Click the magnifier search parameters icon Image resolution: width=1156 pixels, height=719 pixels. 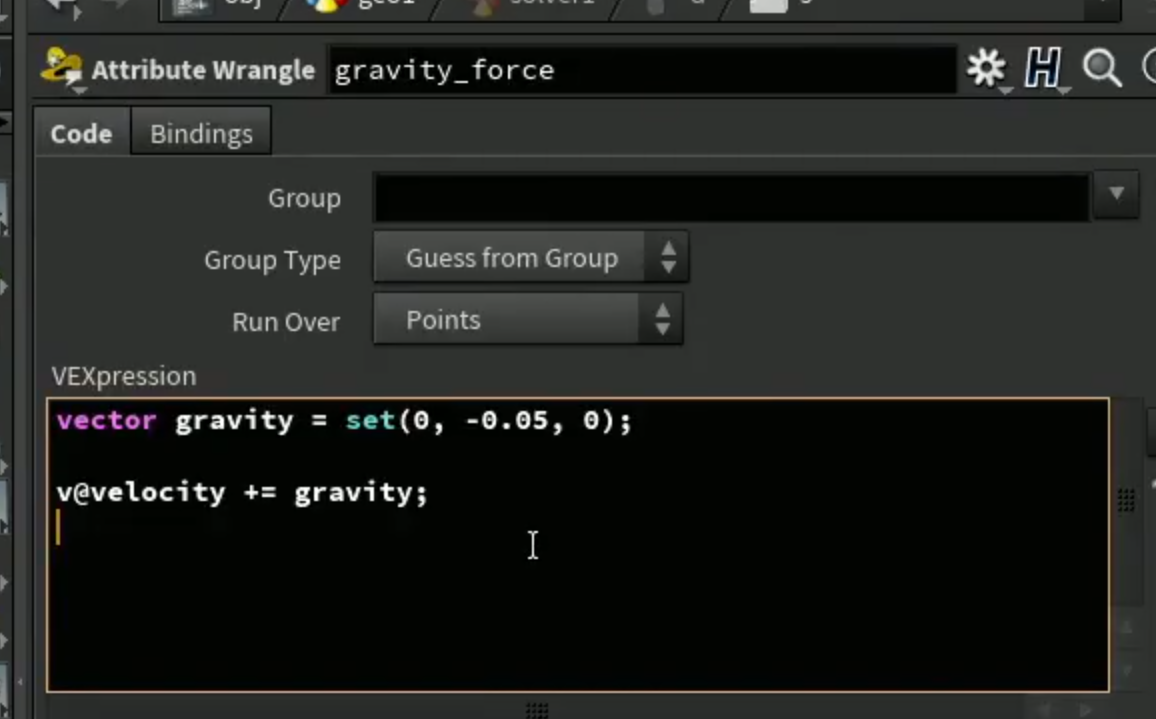[x=1102, y=69]
